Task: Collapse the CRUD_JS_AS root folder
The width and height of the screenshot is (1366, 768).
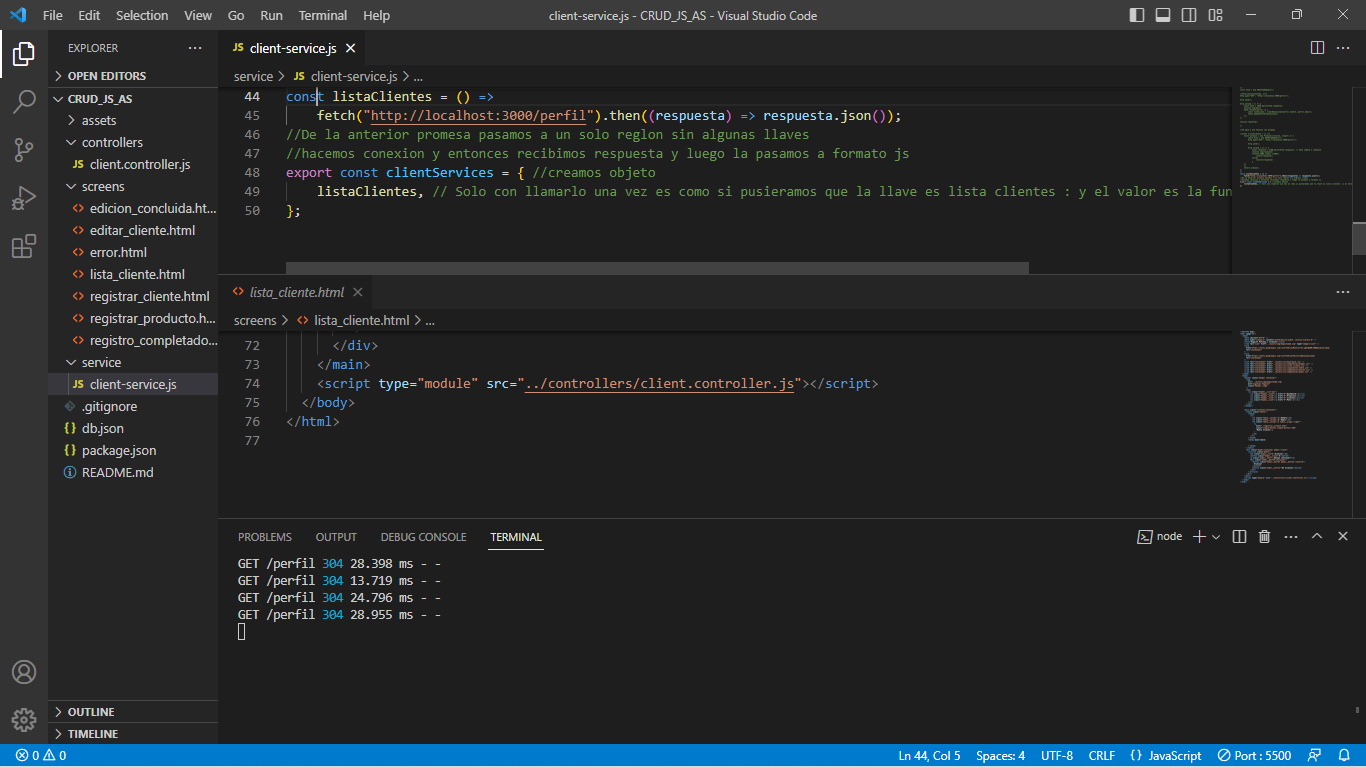Action: click(x=133, y=99)
